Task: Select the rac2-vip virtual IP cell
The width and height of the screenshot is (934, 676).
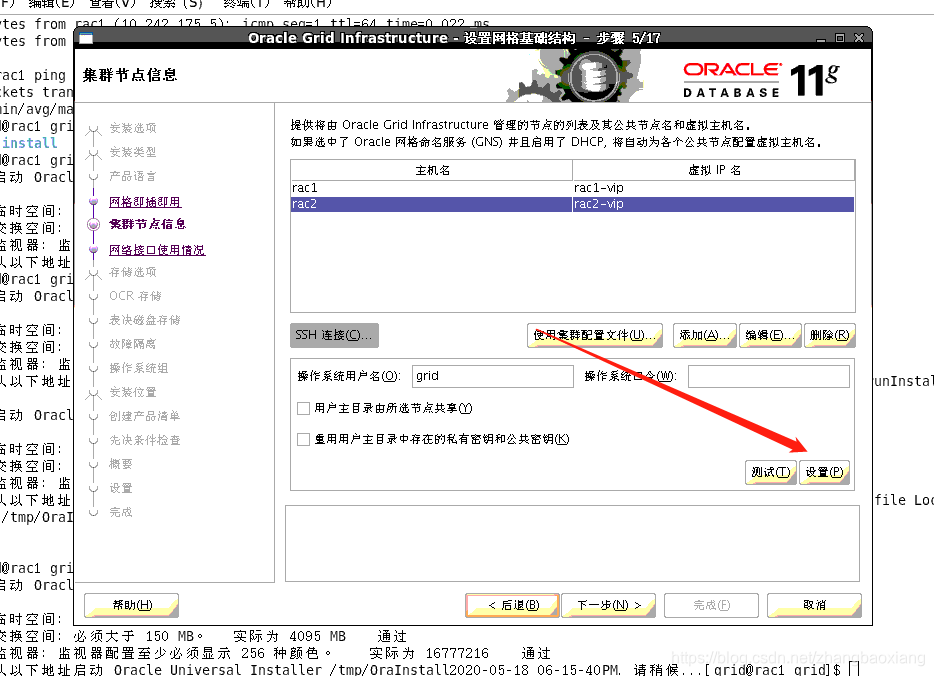Action: pyautogui.click(x=714, y=204)
